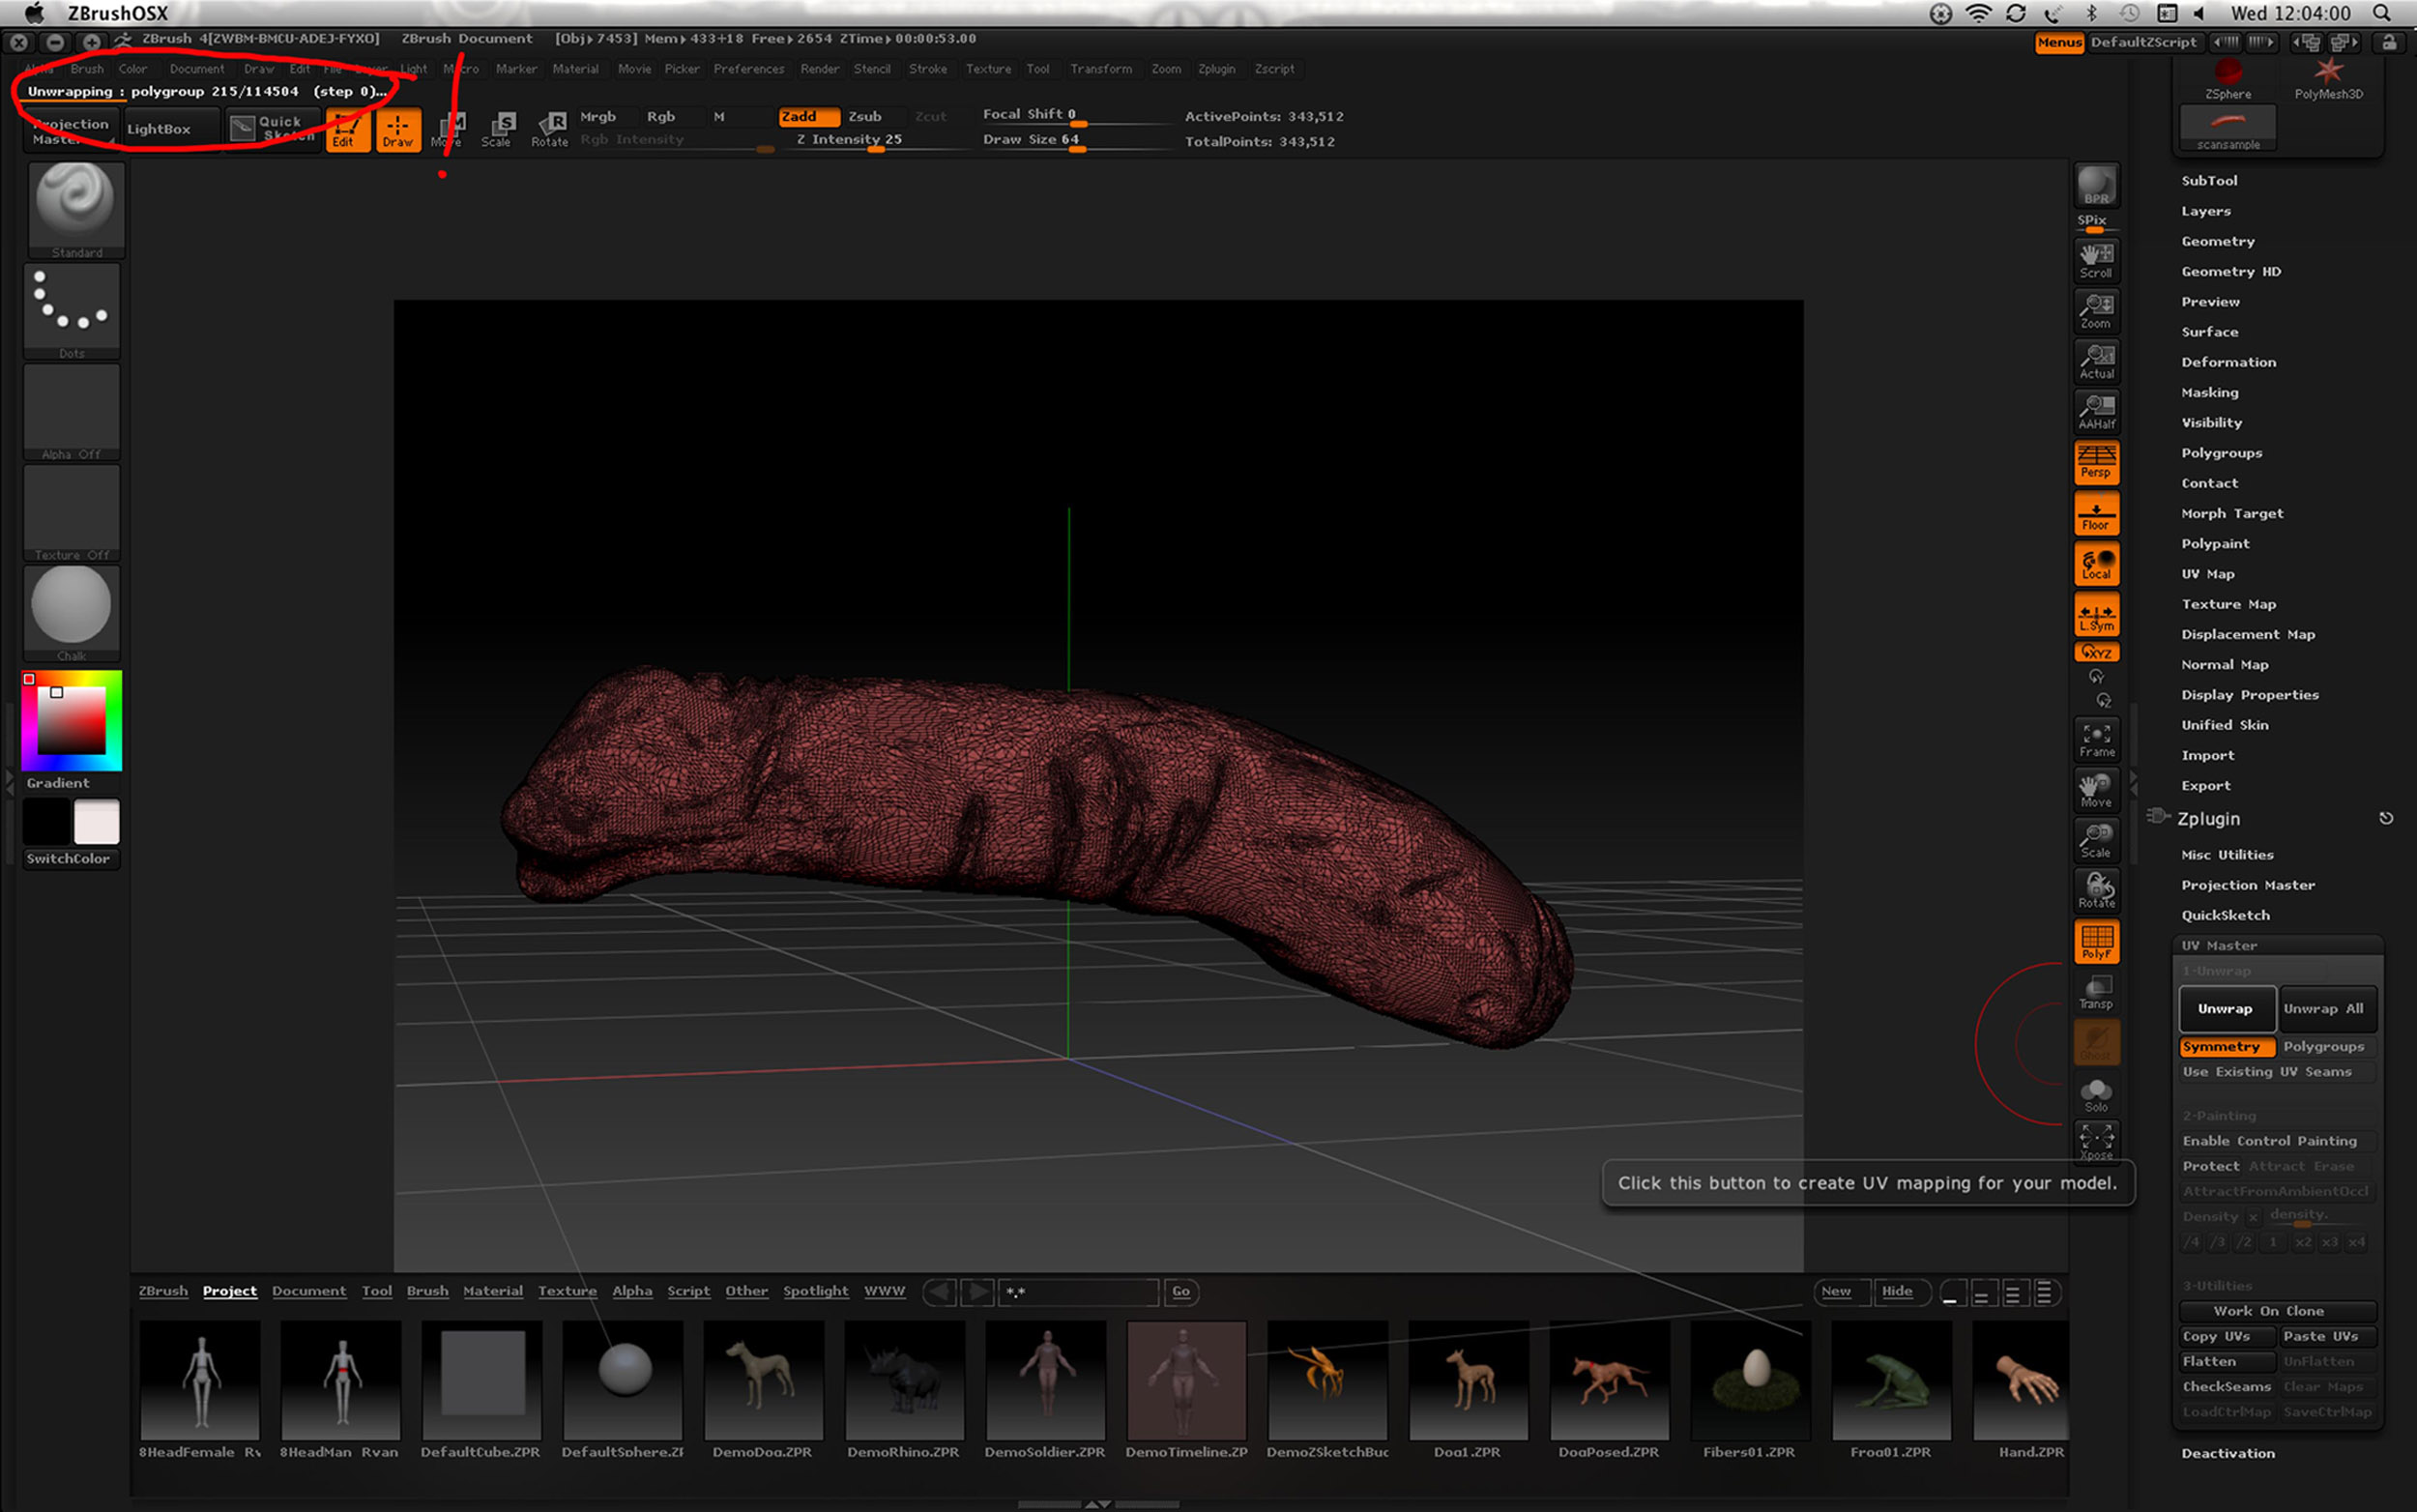The width and height of the screenshot is (2417, 1512).
Task: Toggle Solo mode
Action: (x=2096, y=1094)
